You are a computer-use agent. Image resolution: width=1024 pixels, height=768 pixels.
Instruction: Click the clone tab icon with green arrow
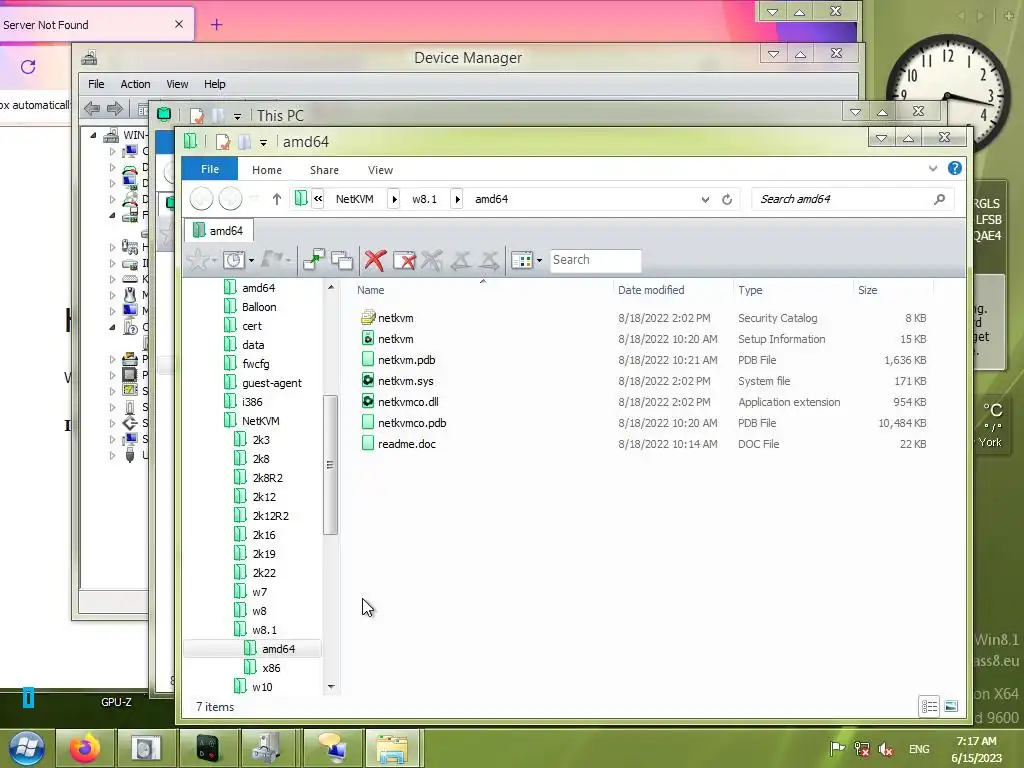point(313,260)
